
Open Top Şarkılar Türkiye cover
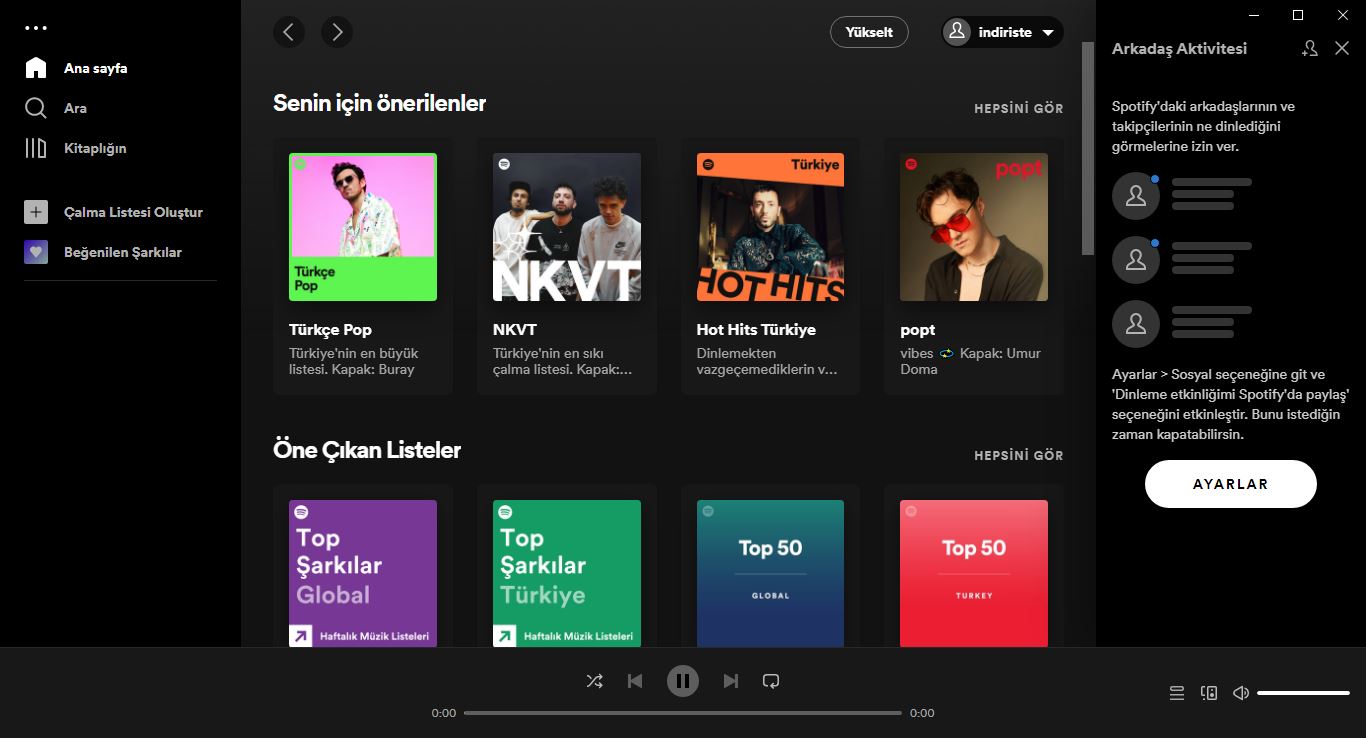click(x=567, y=573)
